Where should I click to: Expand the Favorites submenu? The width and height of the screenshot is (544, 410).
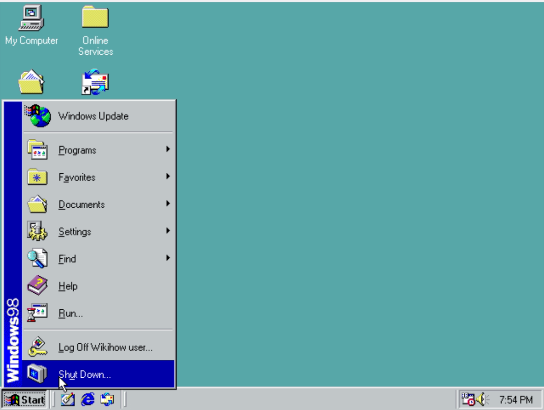coord(99,177)
